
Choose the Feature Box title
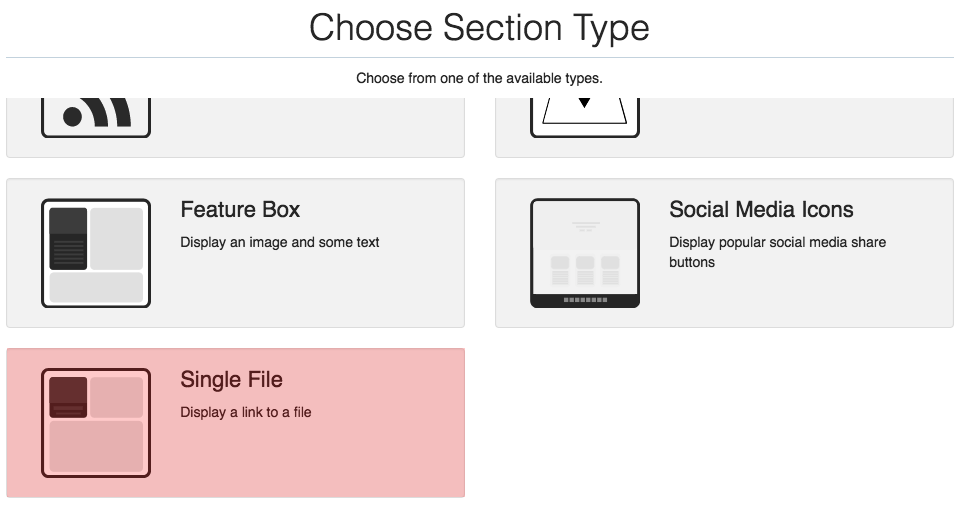point(240,210)
